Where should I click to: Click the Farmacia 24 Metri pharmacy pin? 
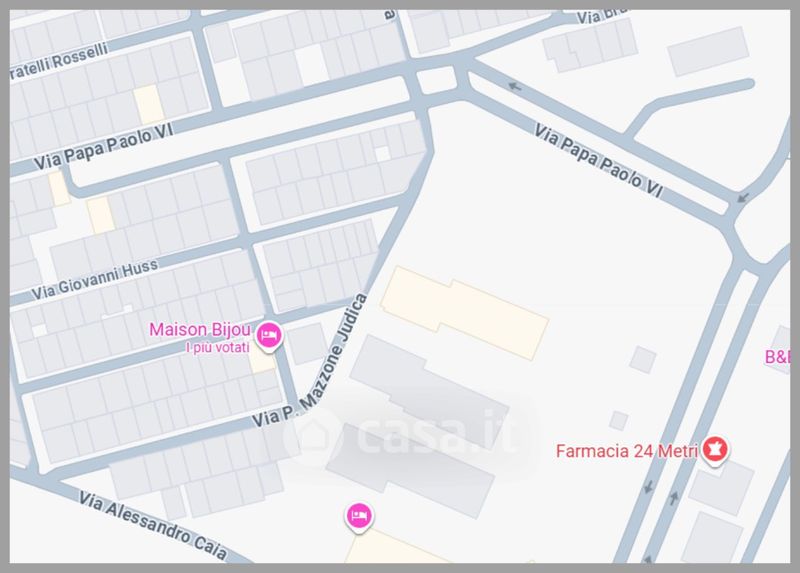click(x=715, y=451)
